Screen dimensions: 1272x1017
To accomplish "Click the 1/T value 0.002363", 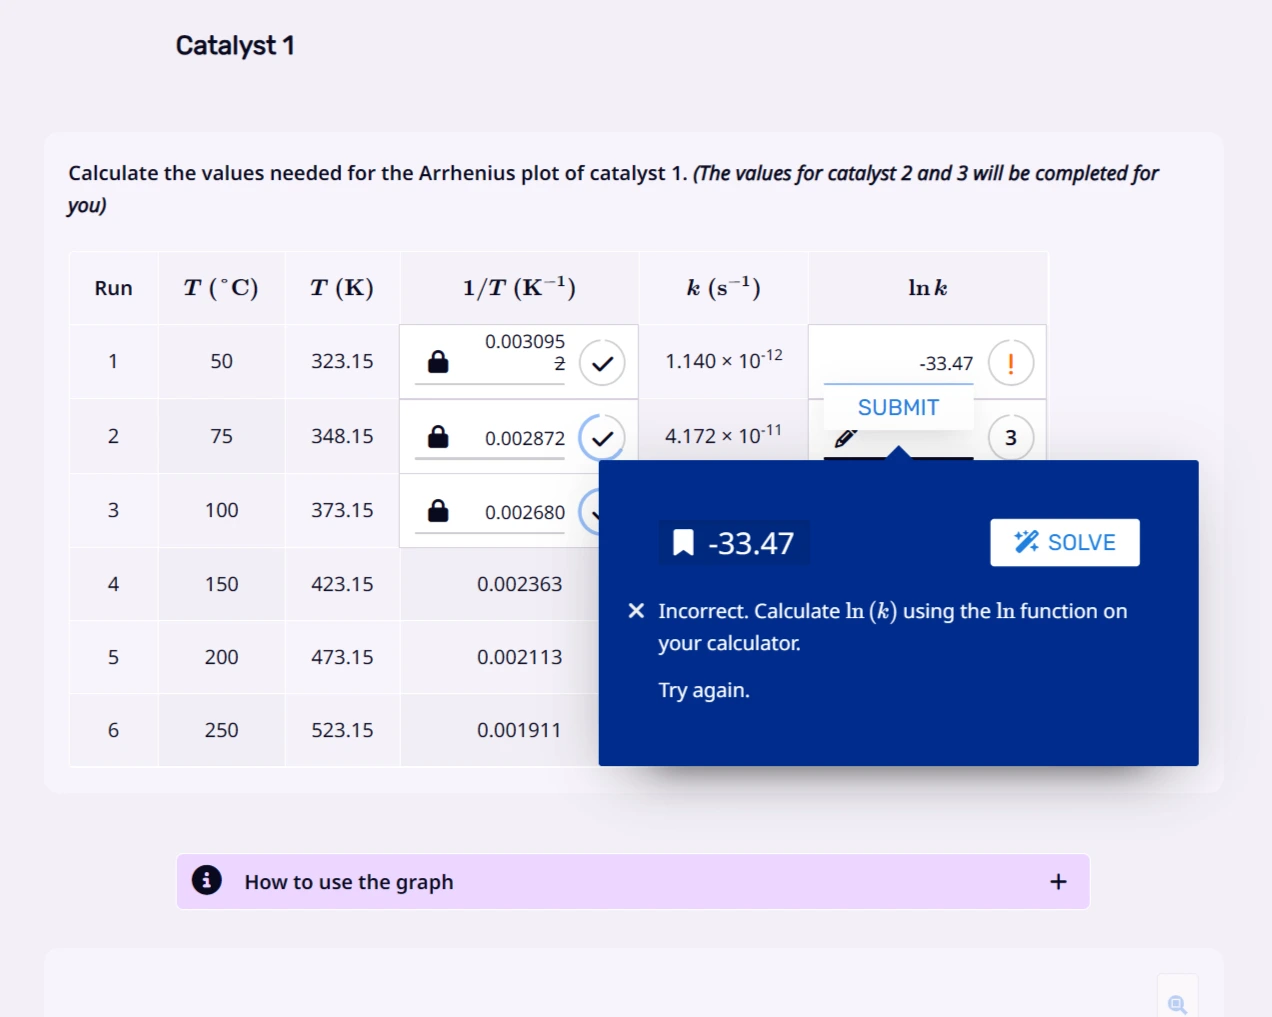I will click(519, 584).
